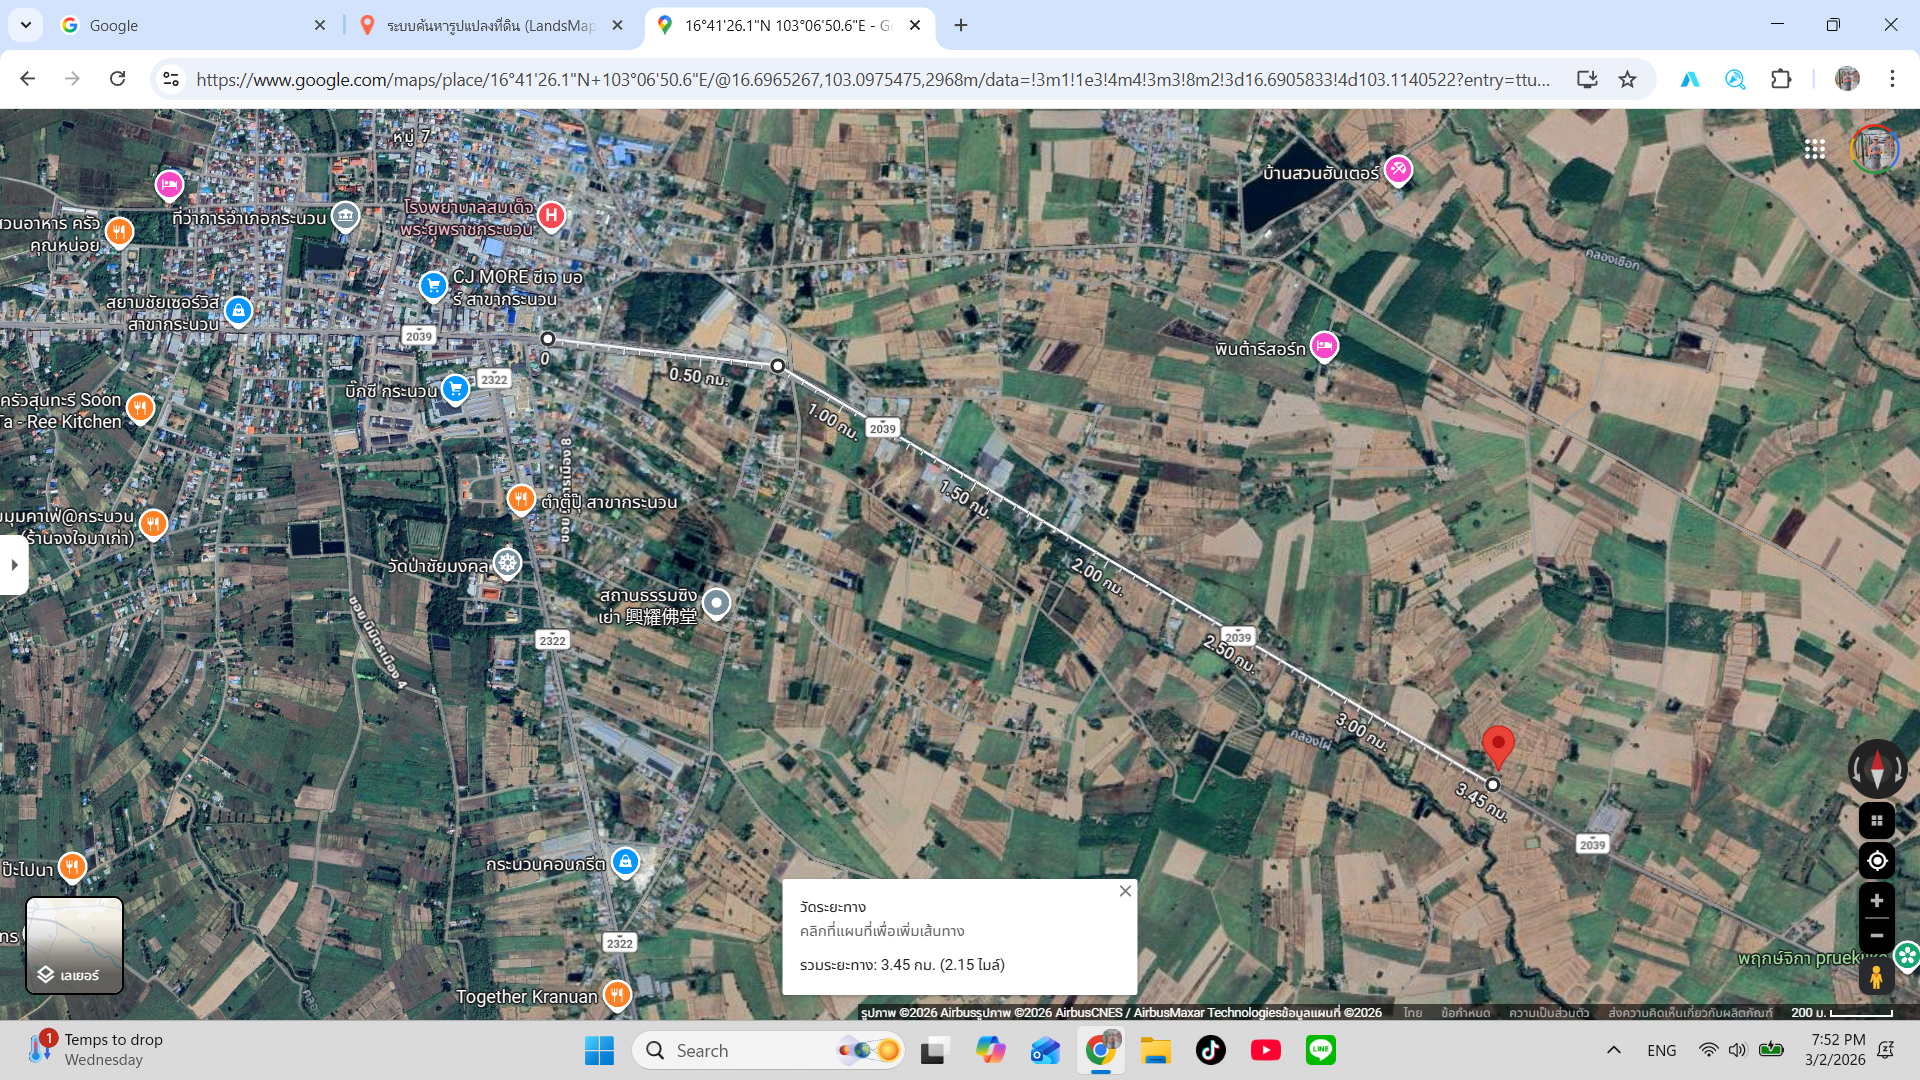Zoom in with the plus button

pyautogui.click(x=1876, y=901)
